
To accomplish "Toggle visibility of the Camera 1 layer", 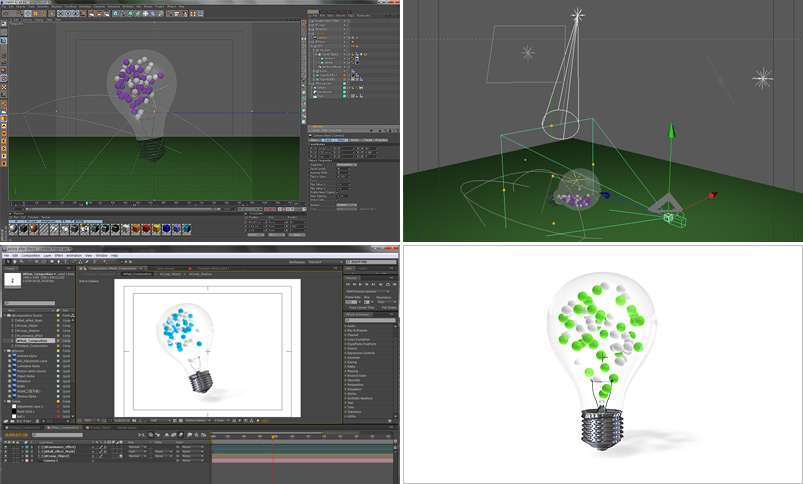I will click(5, 461).
